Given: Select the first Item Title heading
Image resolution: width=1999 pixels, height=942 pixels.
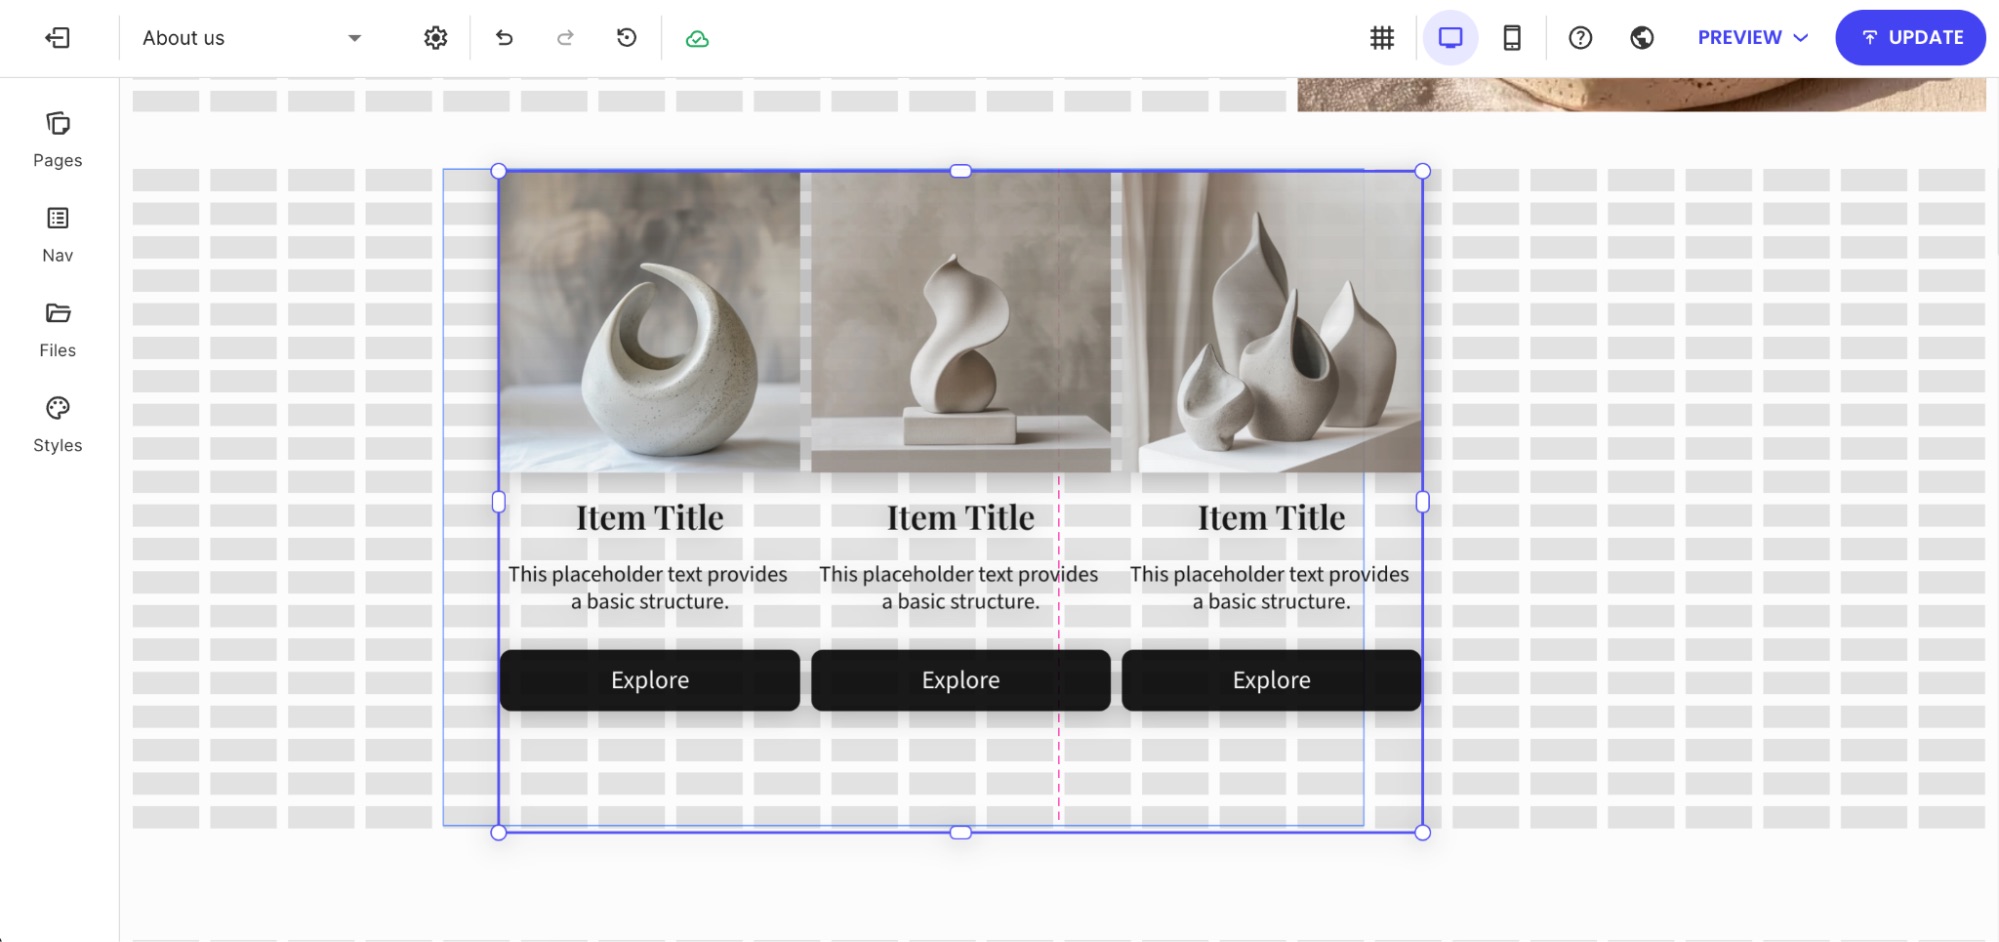Looking at the screenshot, I should 650,518.
